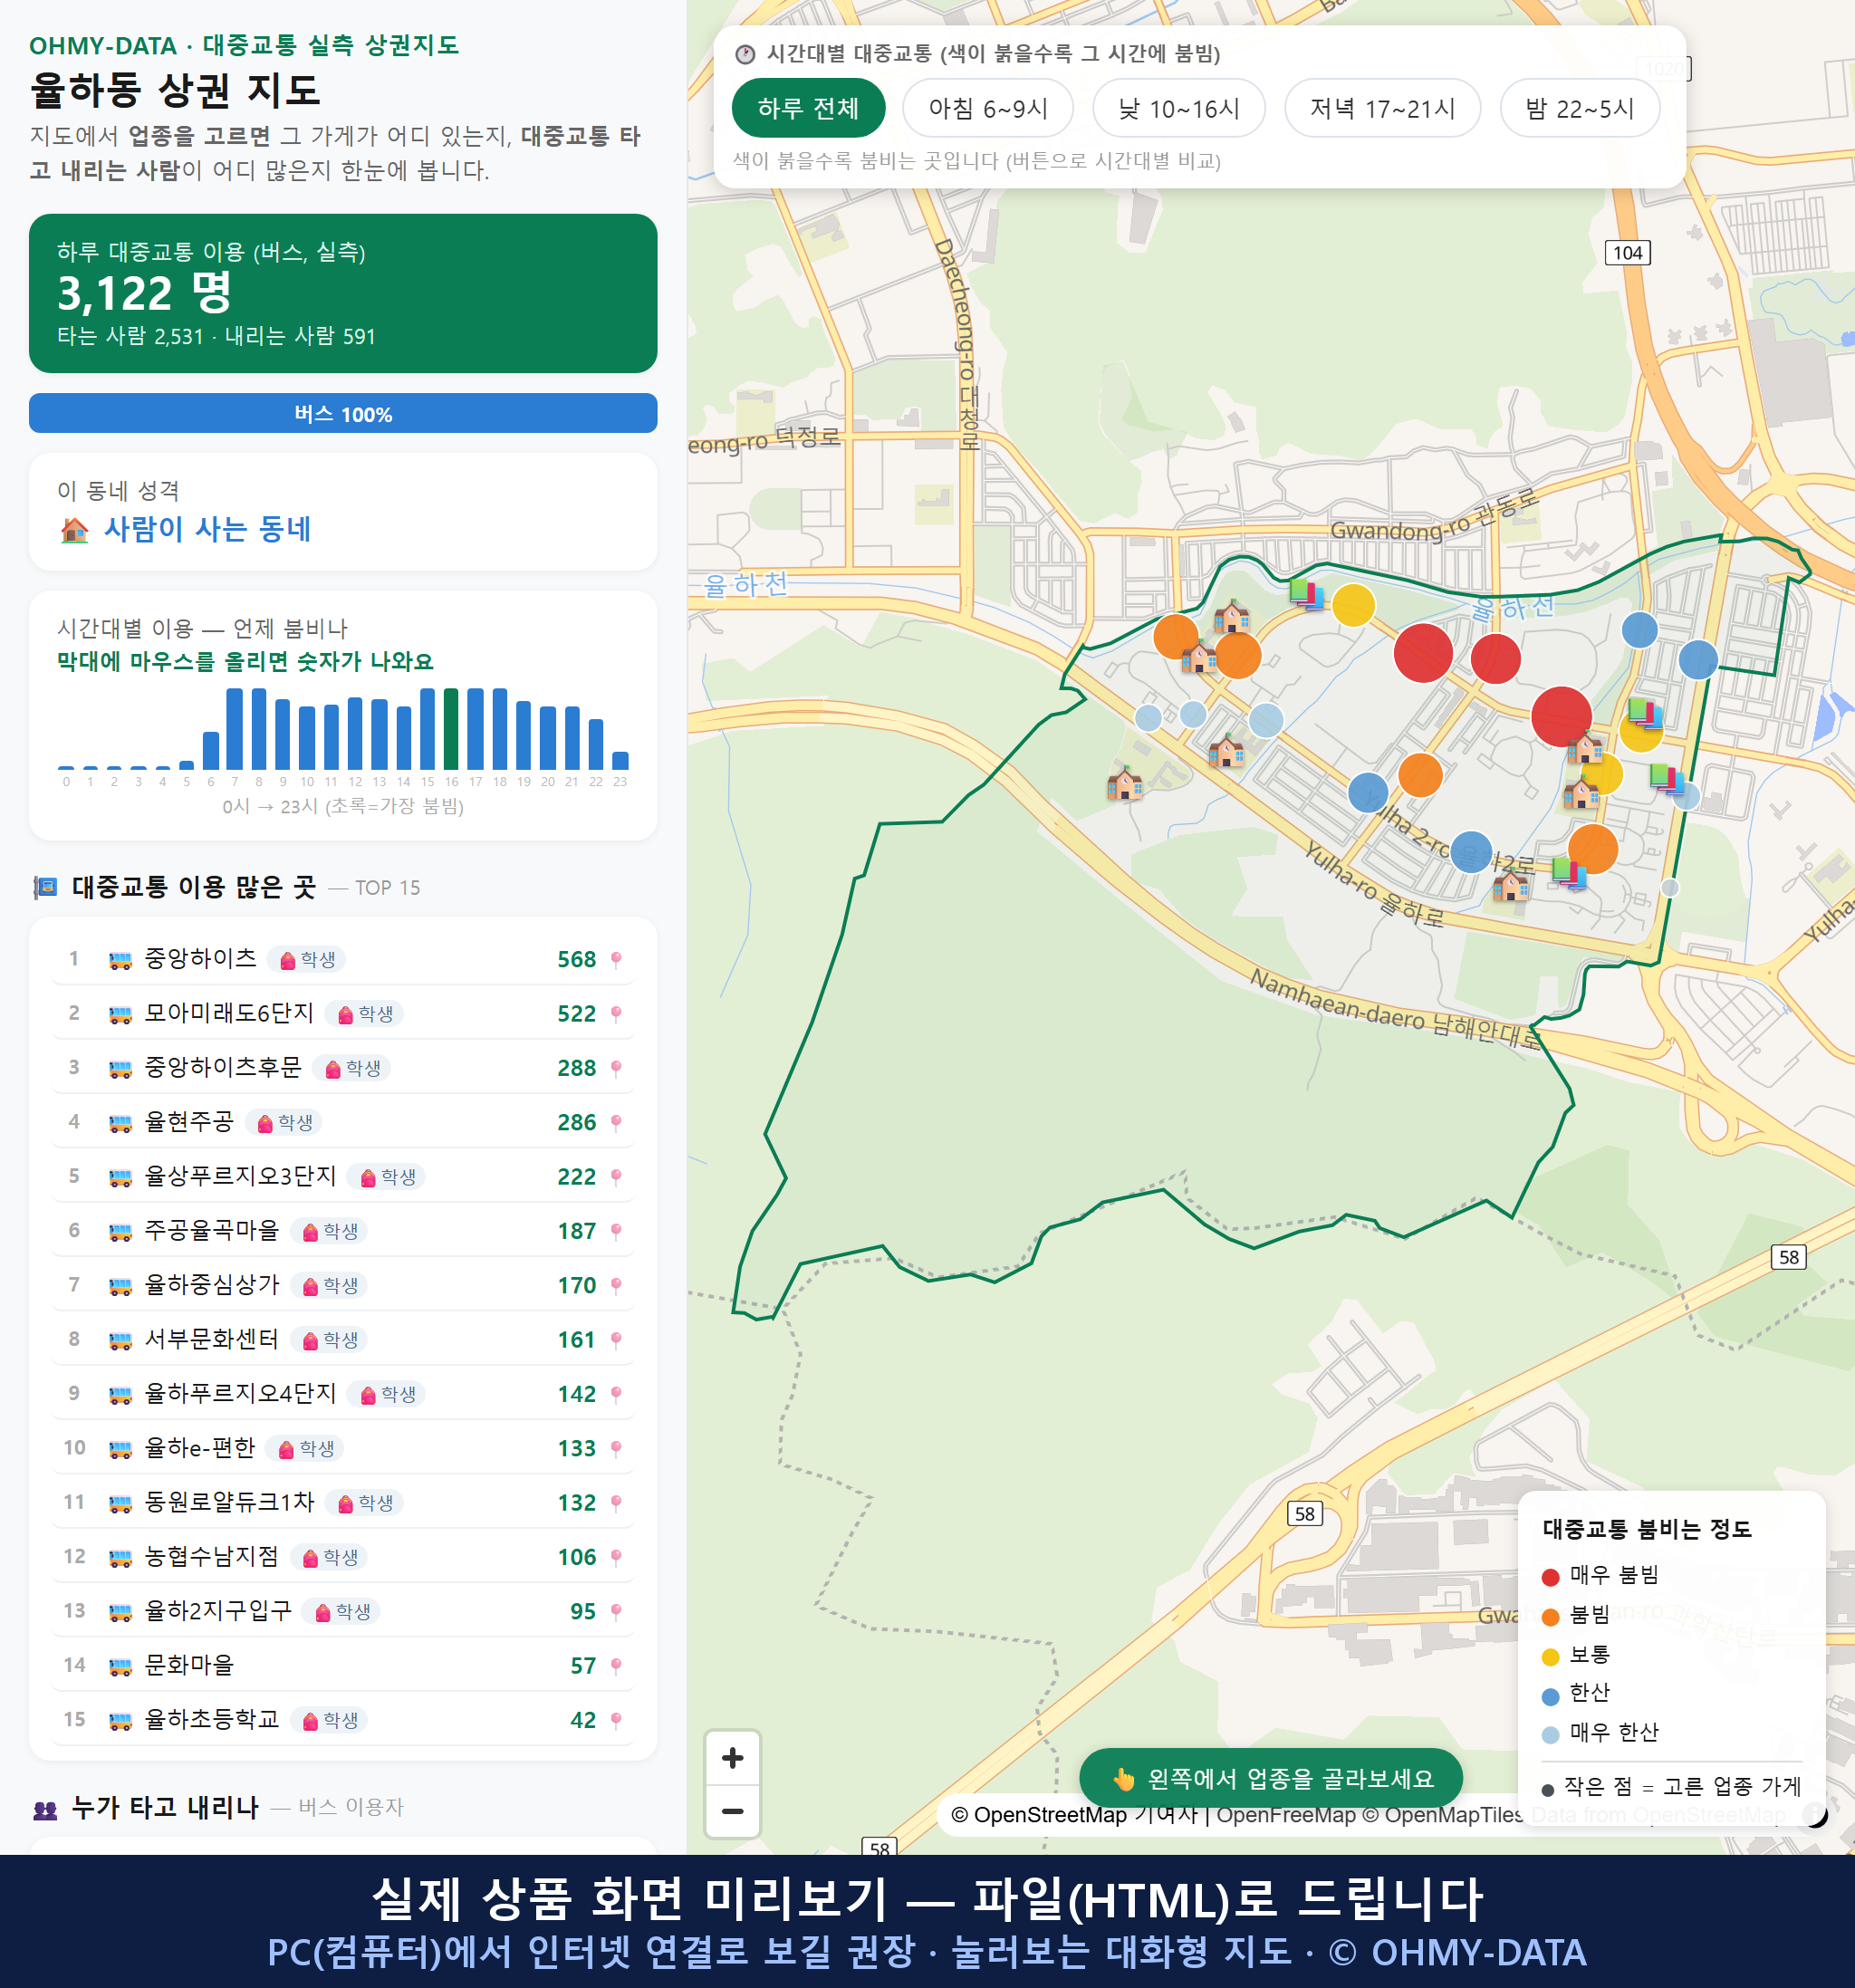The image size is (1855, 1988).
Task: Open the OpenStreetMap attribution link
Action: [1050, 1814]
